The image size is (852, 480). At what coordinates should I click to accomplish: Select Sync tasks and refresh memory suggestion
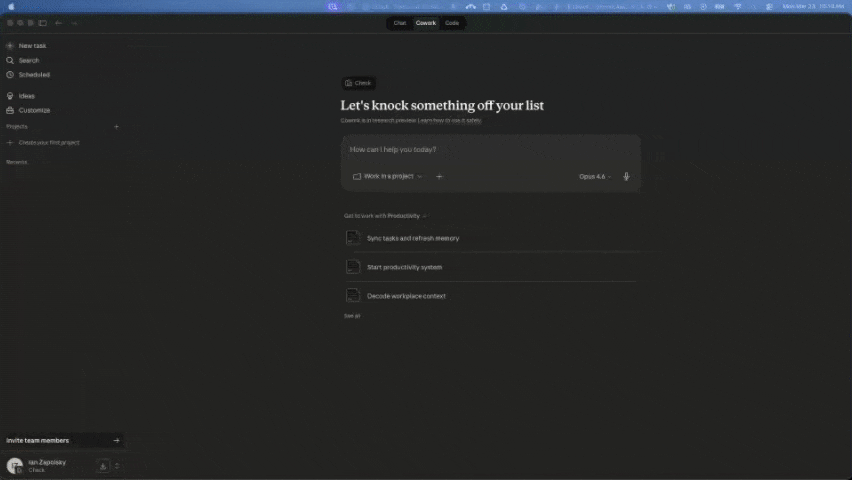491,238
